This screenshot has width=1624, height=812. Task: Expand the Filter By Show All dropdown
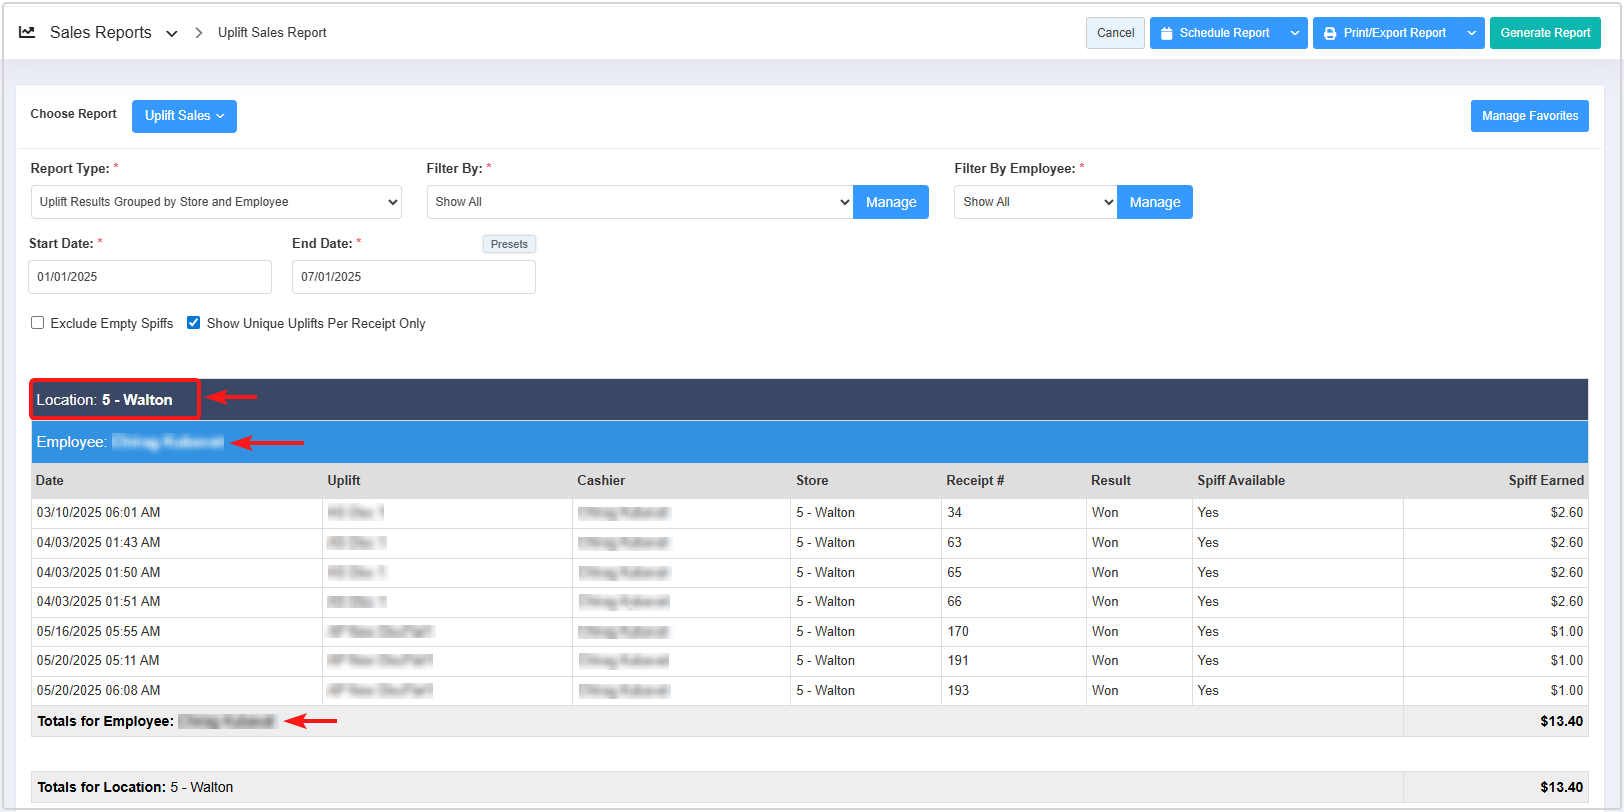[639, 202]
